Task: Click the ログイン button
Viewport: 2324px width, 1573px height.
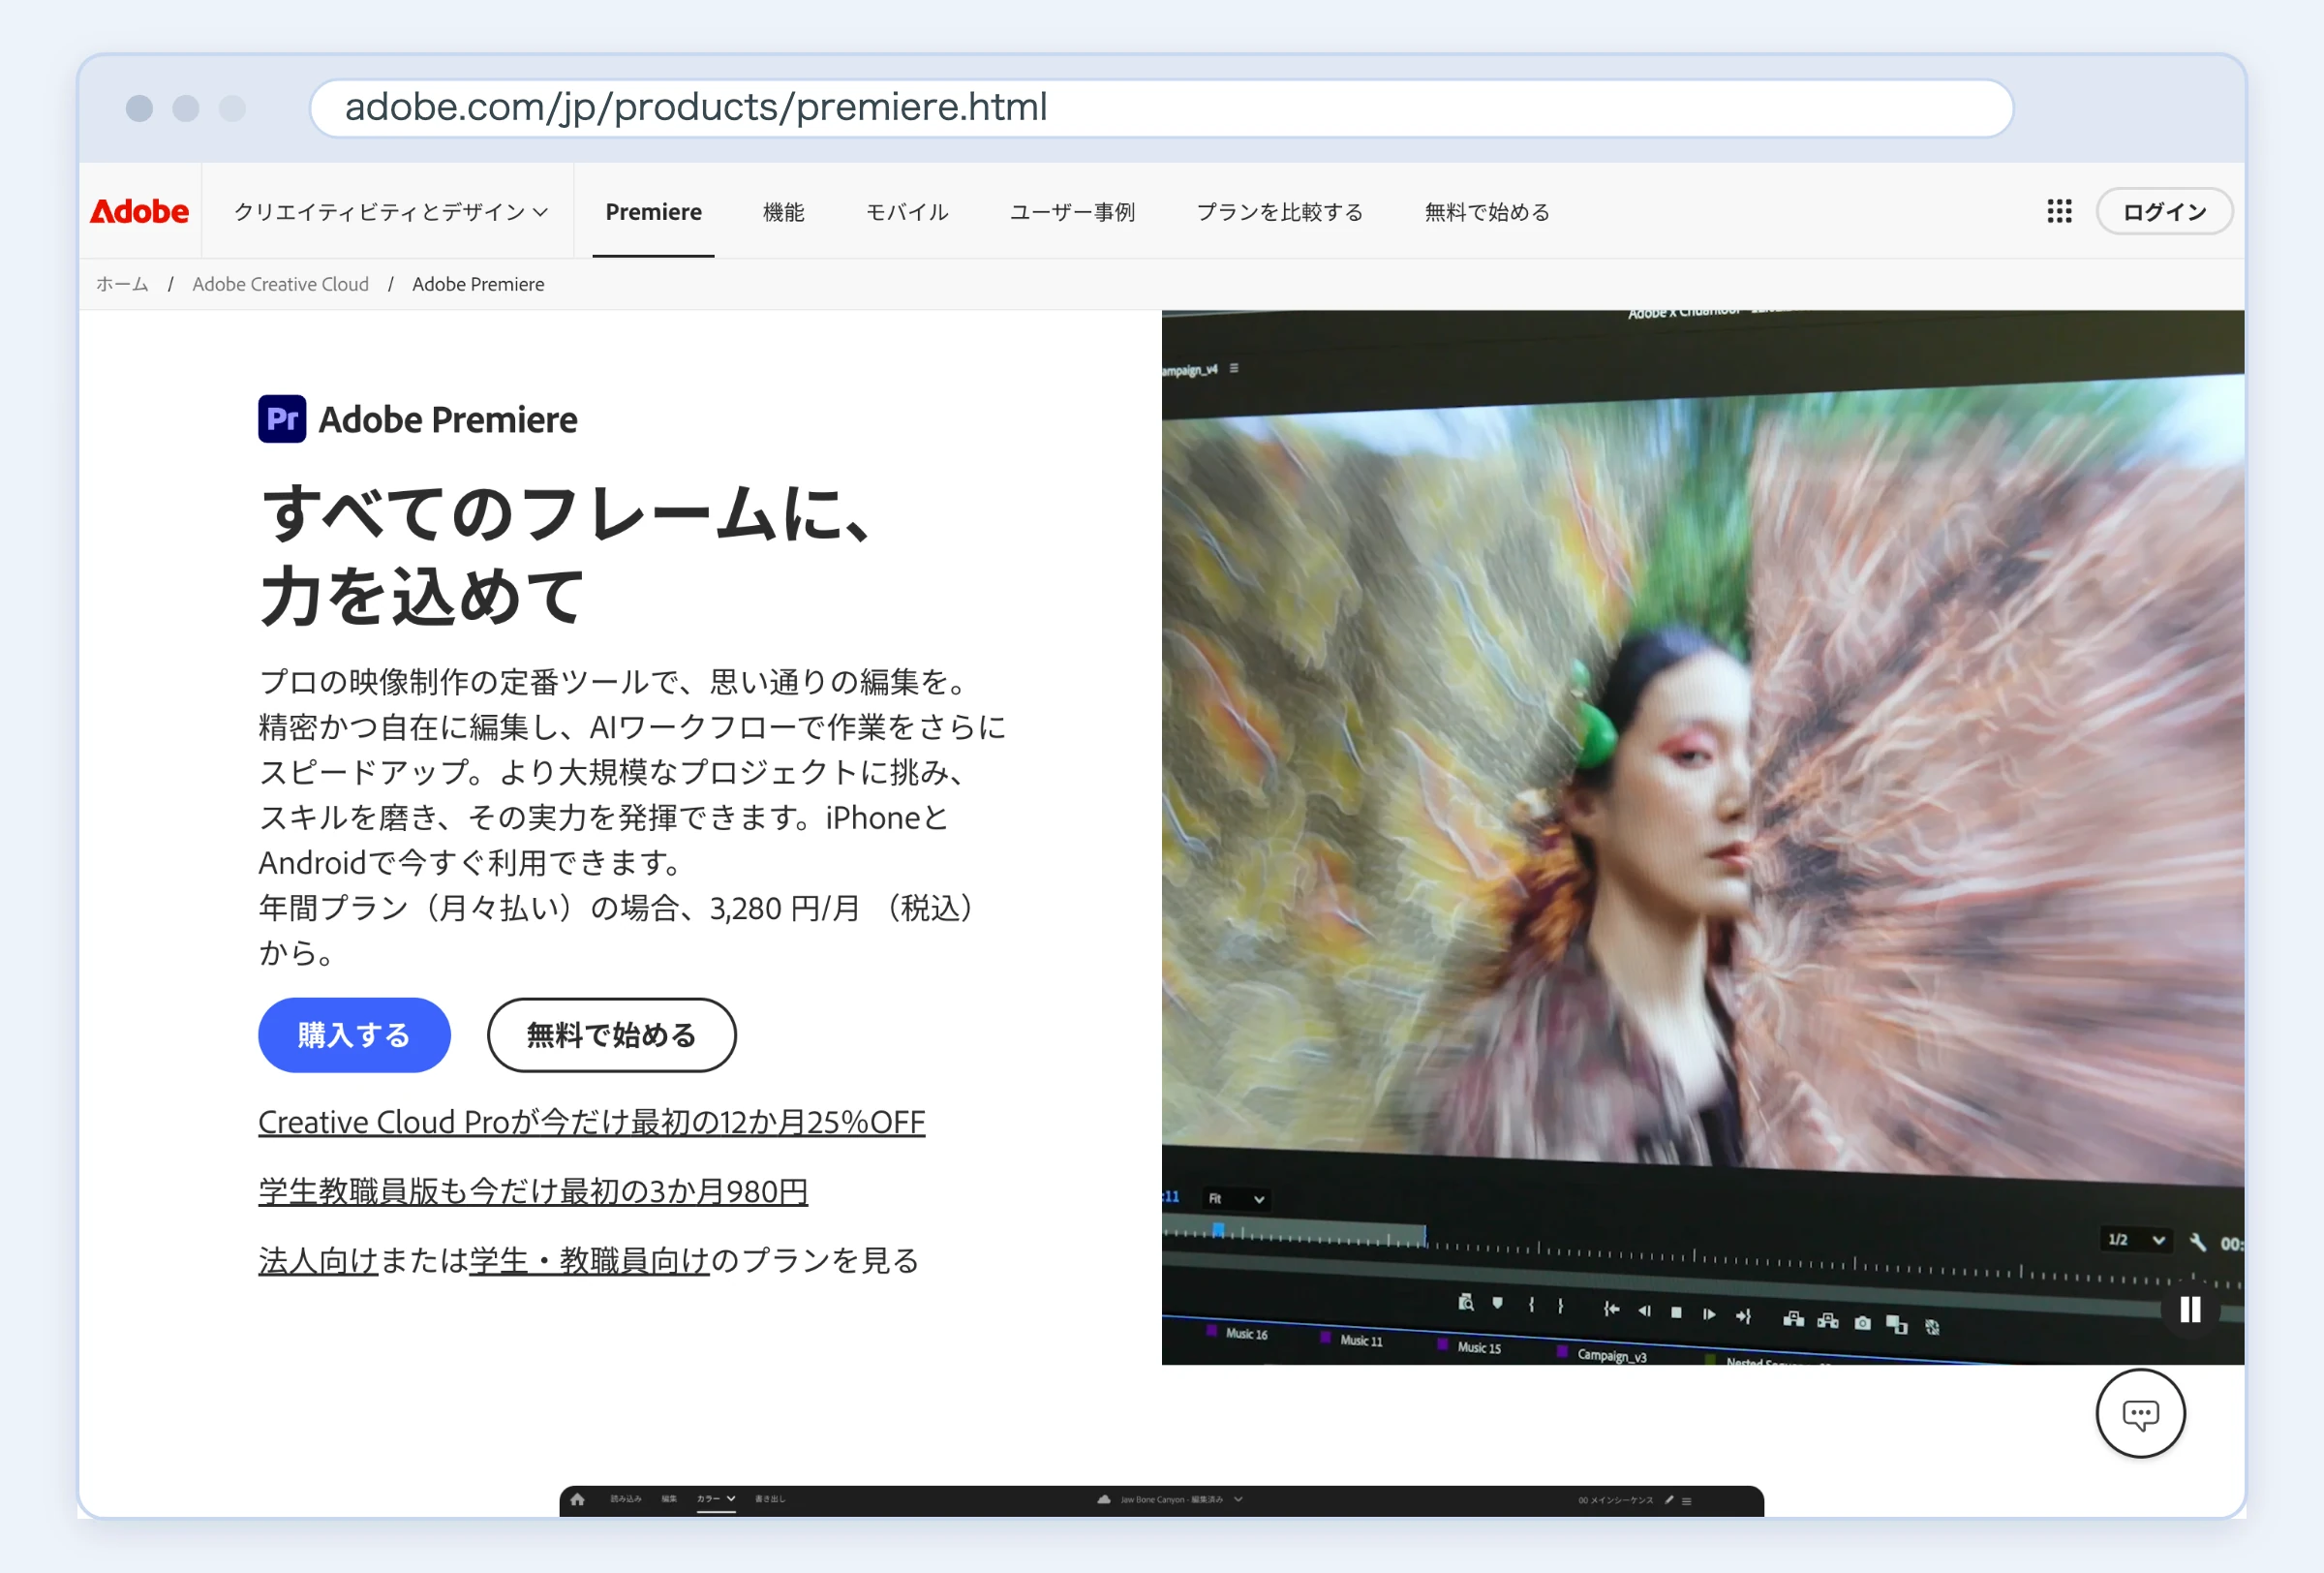Action: pyautogui.click(x=2164, y=211)
